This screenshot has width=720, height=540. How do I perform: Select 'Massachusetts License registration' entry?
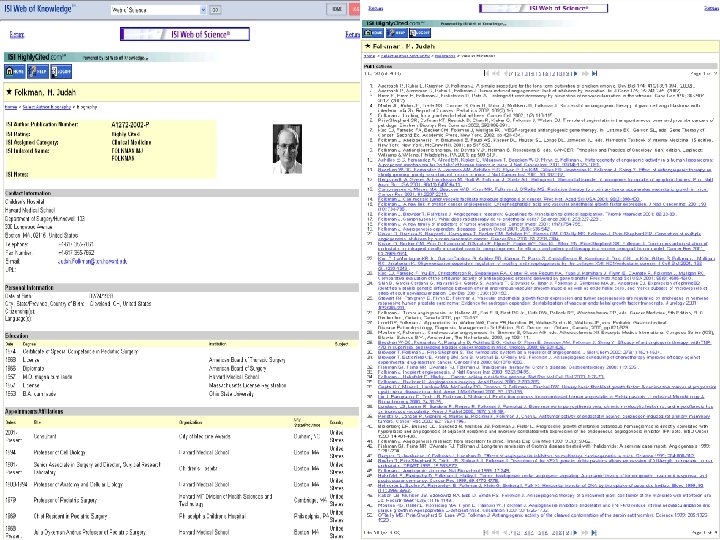[x=247, y=385]
